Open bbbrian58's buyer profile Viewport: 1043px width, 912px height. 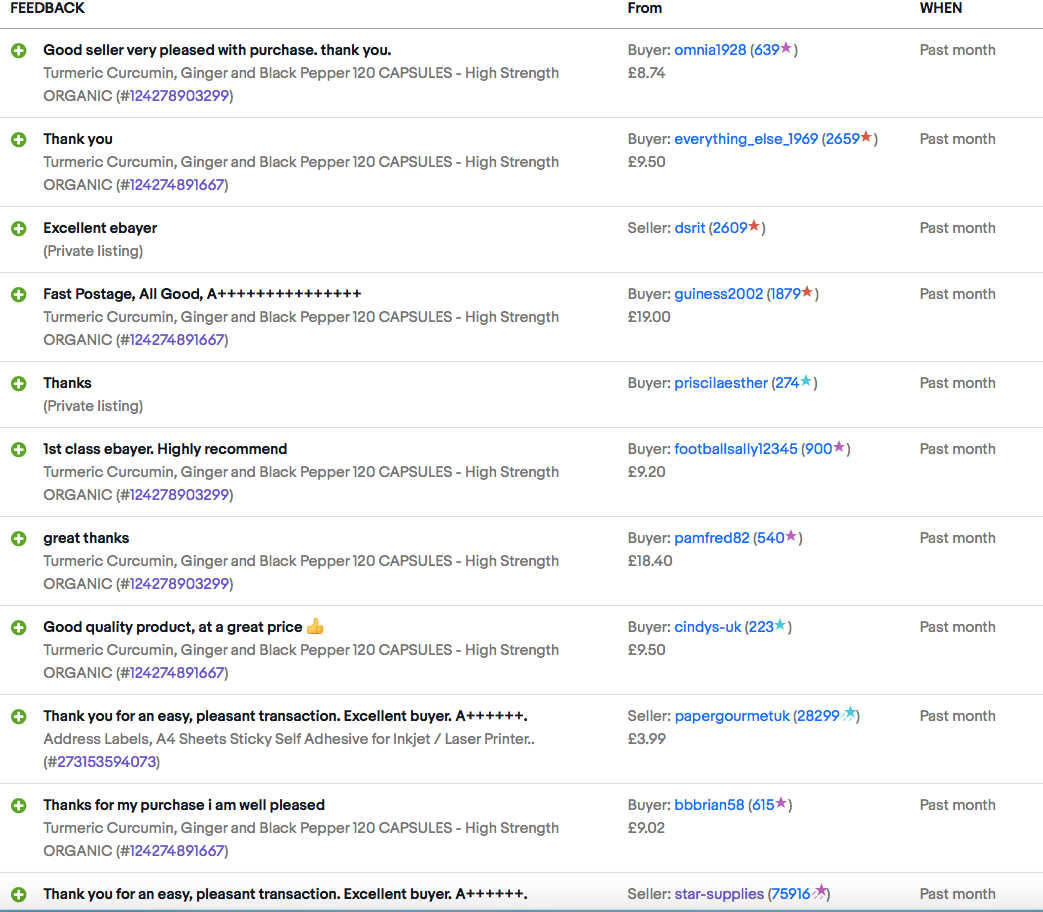(709, 805)
